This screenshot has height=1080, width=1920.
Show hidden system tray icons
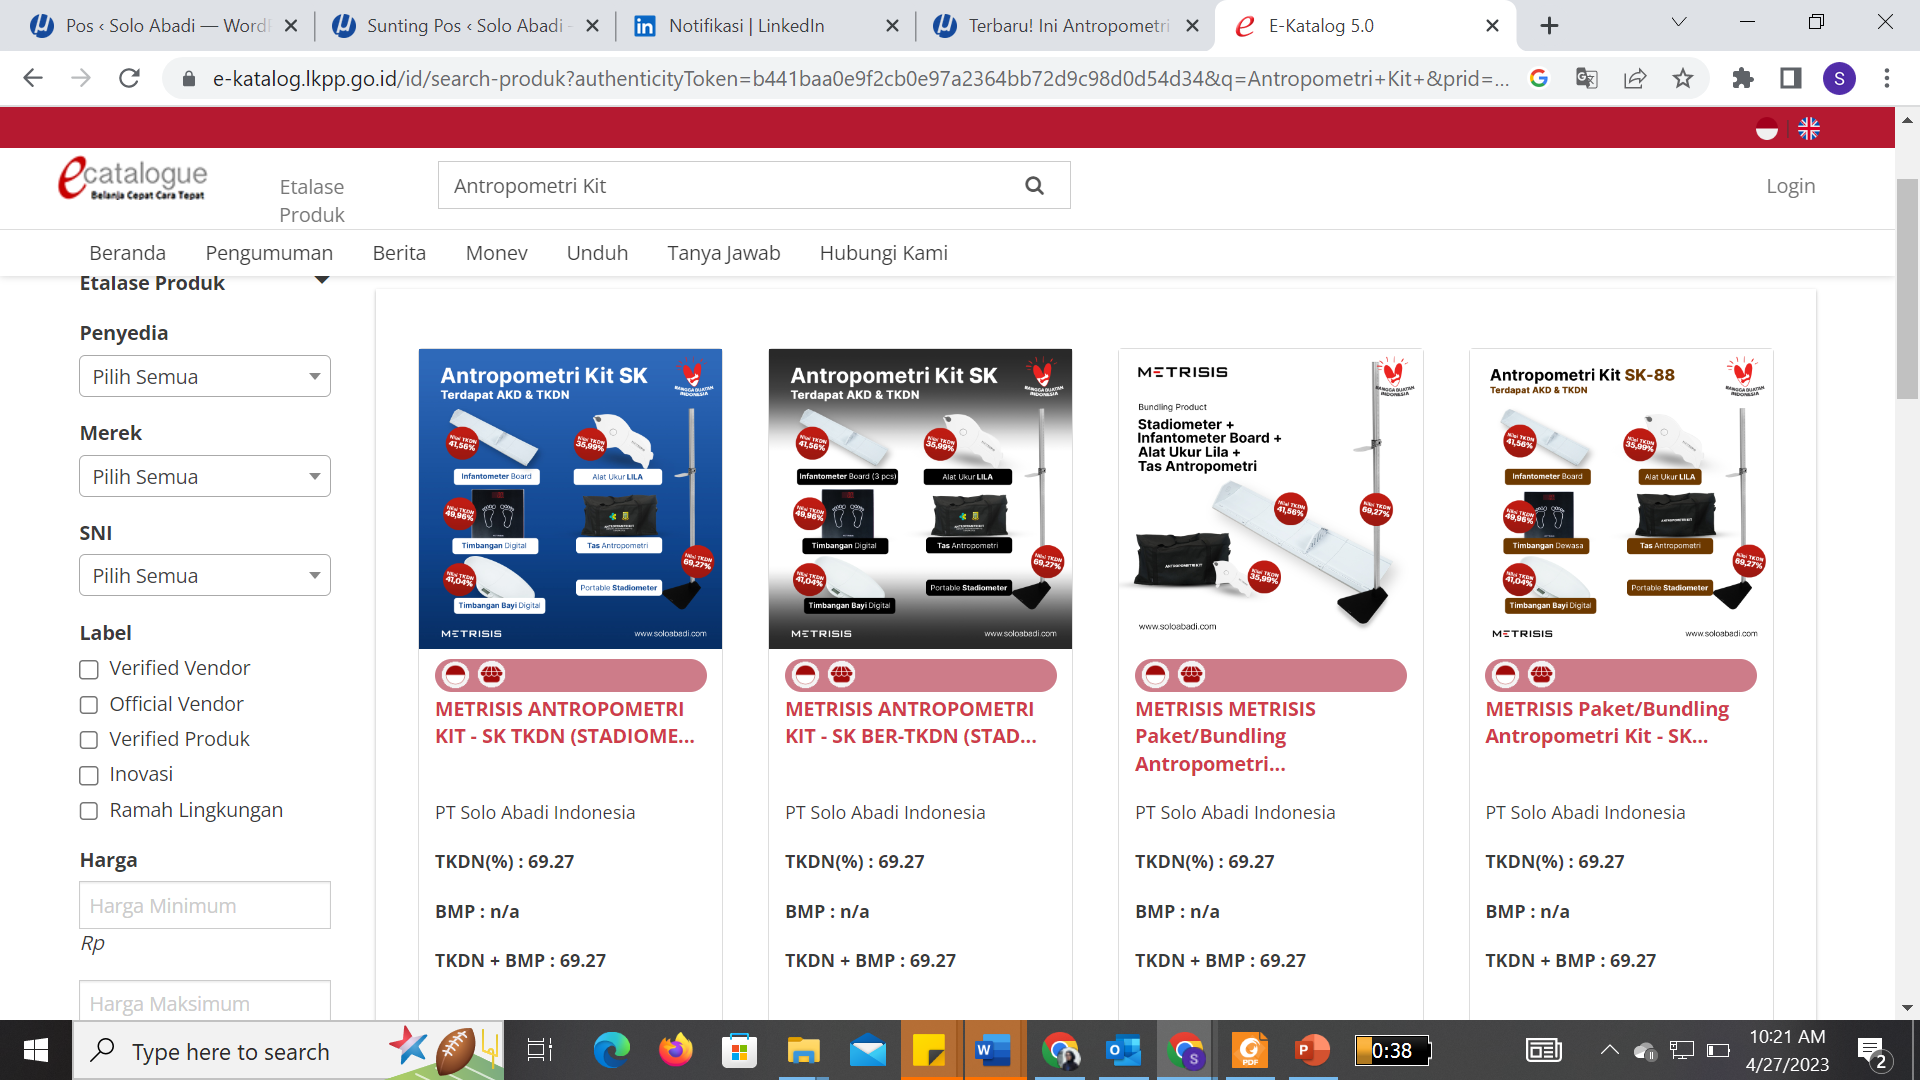point(1609,1050)
